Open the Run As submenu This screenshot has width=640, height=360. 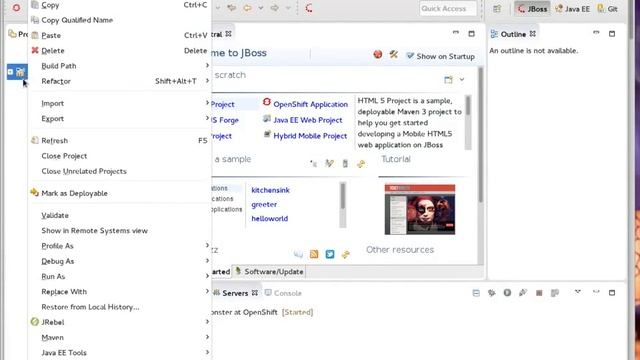tap(119, 276)
